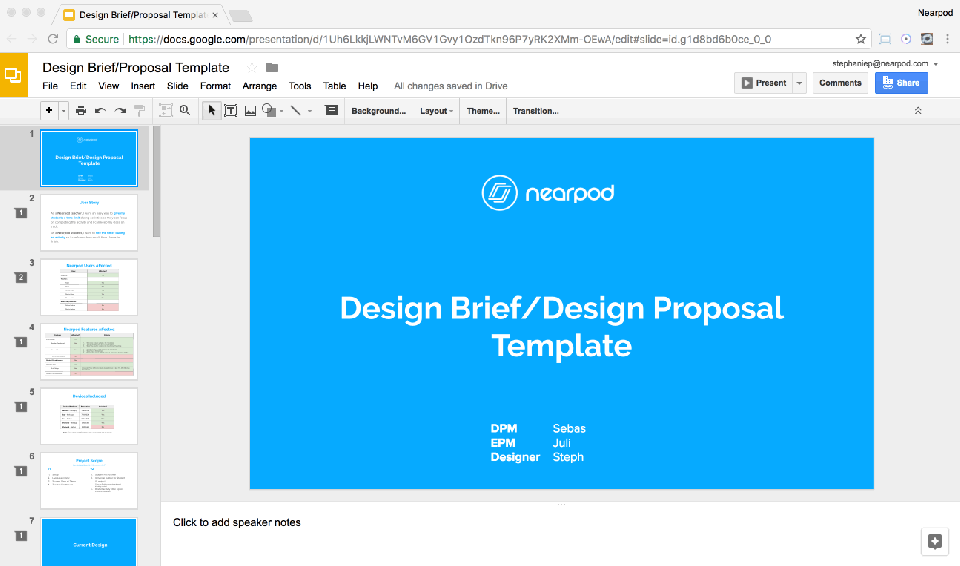Open the Comments button
The width and height of the screenshot is (960, 566).
pos(840,83)
